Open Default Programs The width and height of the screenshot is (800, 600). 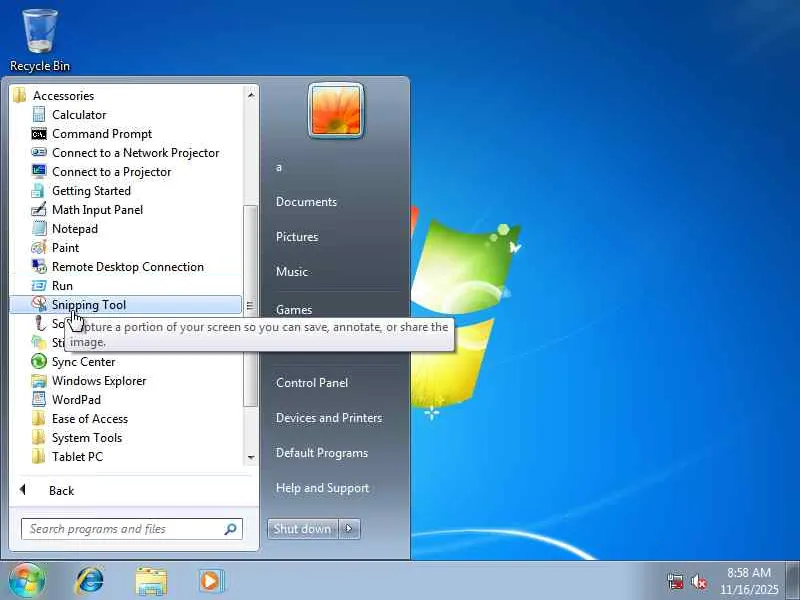coord(322,453)
